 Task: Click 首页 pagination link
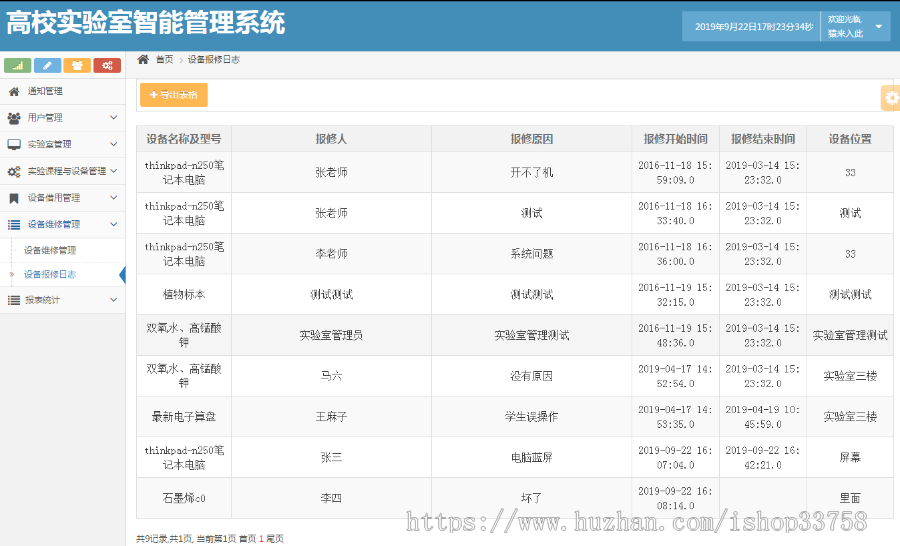(247, 539)
